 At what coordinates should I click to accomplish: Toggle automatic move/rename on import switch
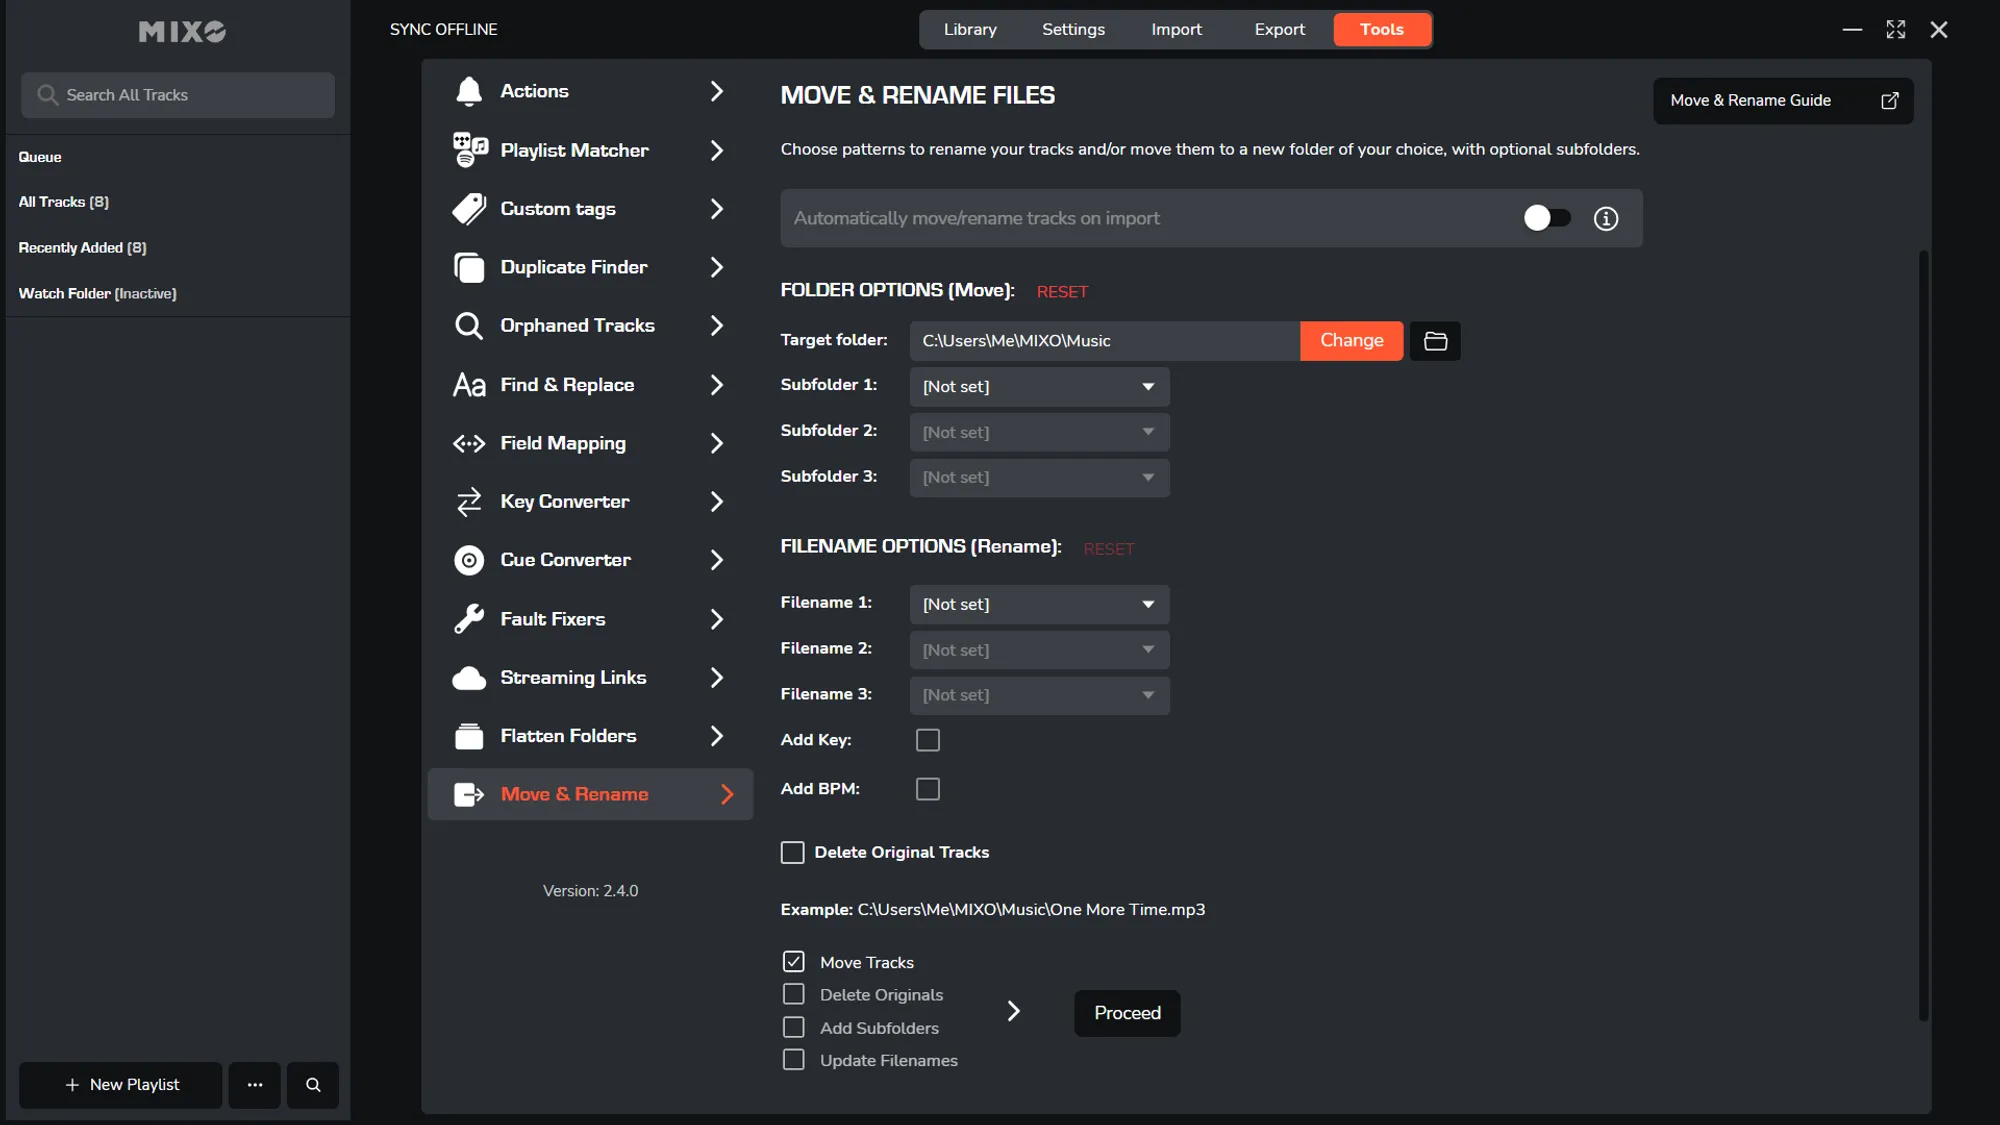coord(1546,218)
